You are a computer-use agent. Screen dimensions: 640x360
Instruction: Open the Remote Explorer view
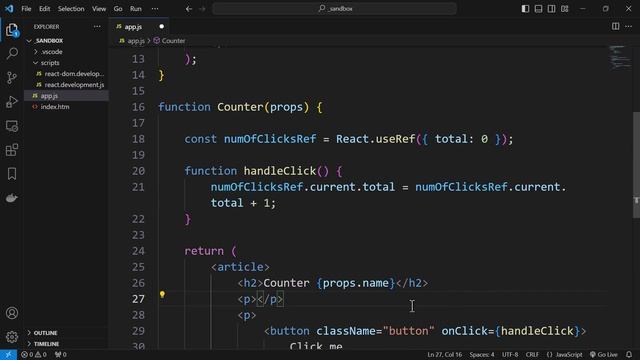pos(12,126)
